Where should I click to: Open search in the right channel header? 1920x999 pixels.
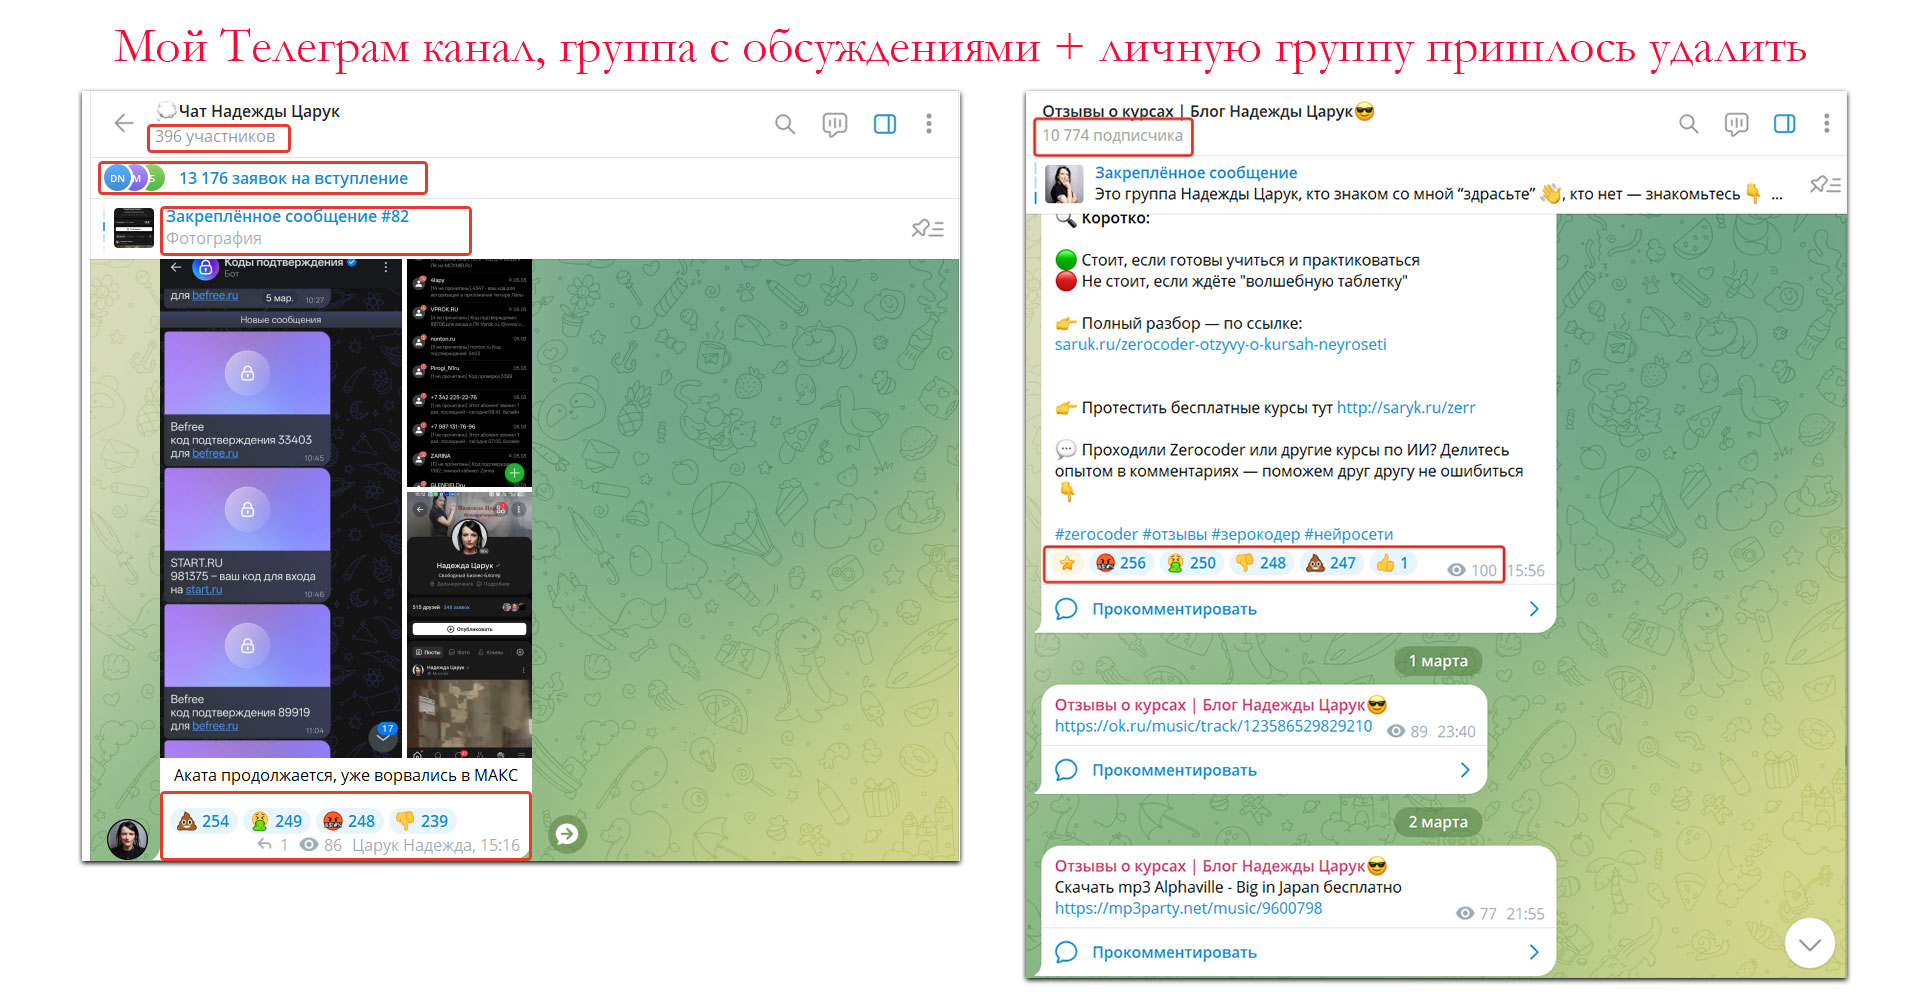pyautogui.click(x=1688, y=124)
